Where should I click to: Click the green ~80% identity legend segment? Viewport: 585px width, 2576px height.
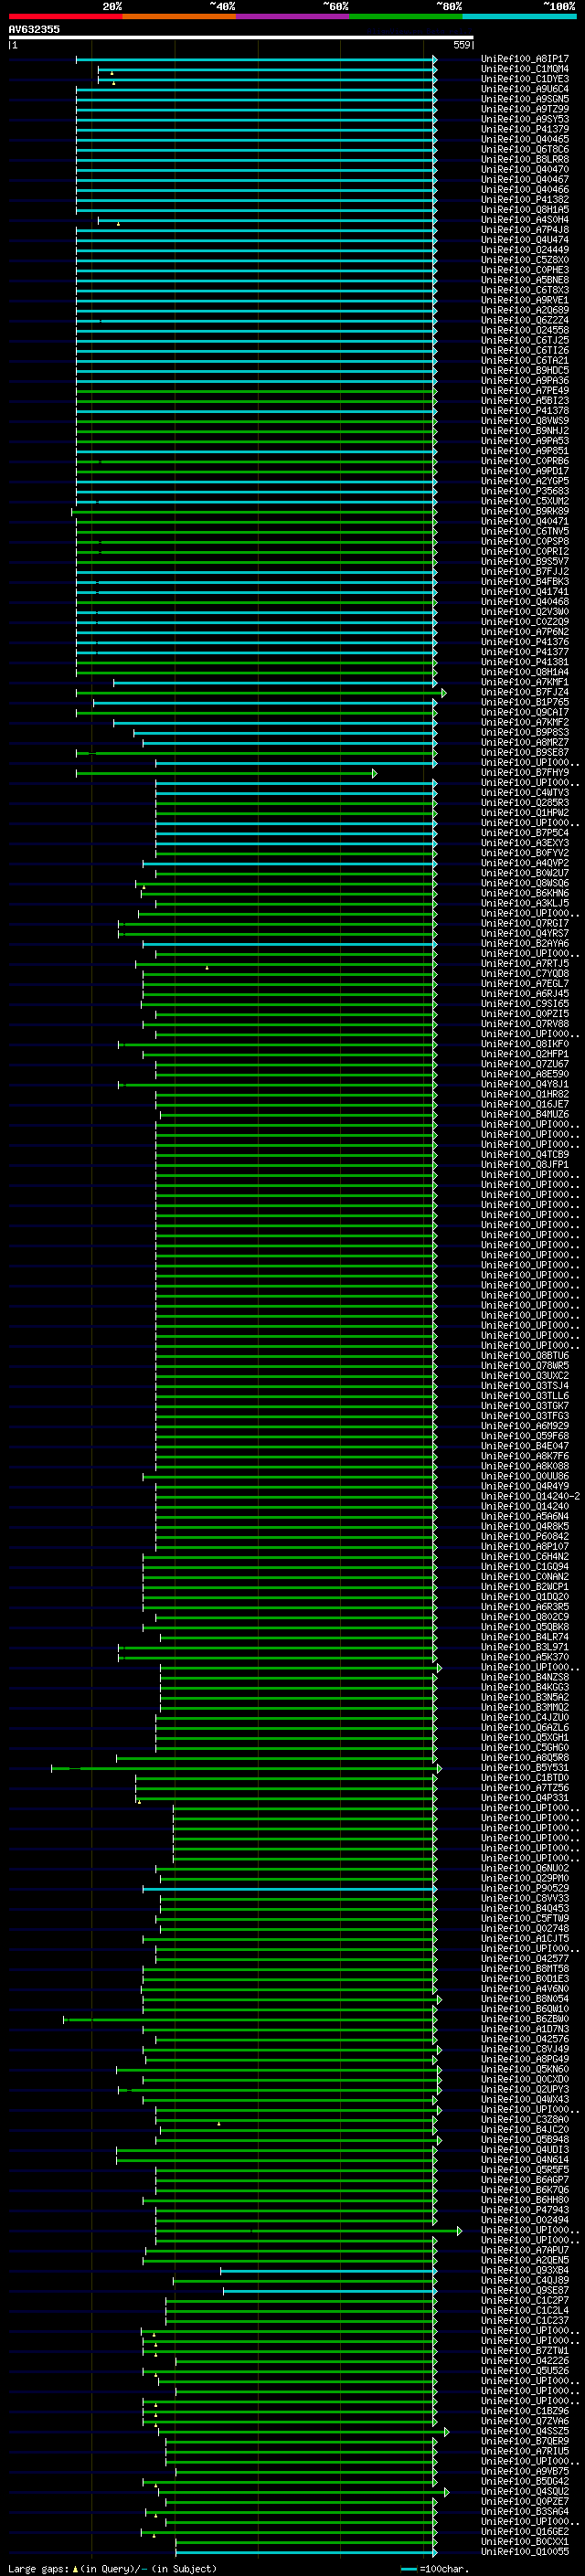tap(405, 16)
